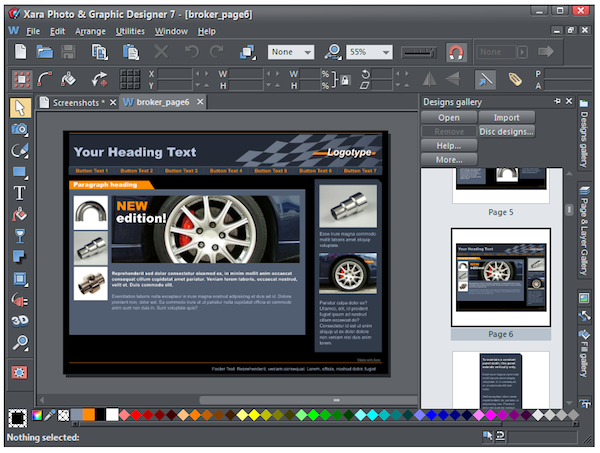The width and height of the screenshot is (600, 453).
Task: Open the 55% zoom dropdown
Action: click(369, 52)
